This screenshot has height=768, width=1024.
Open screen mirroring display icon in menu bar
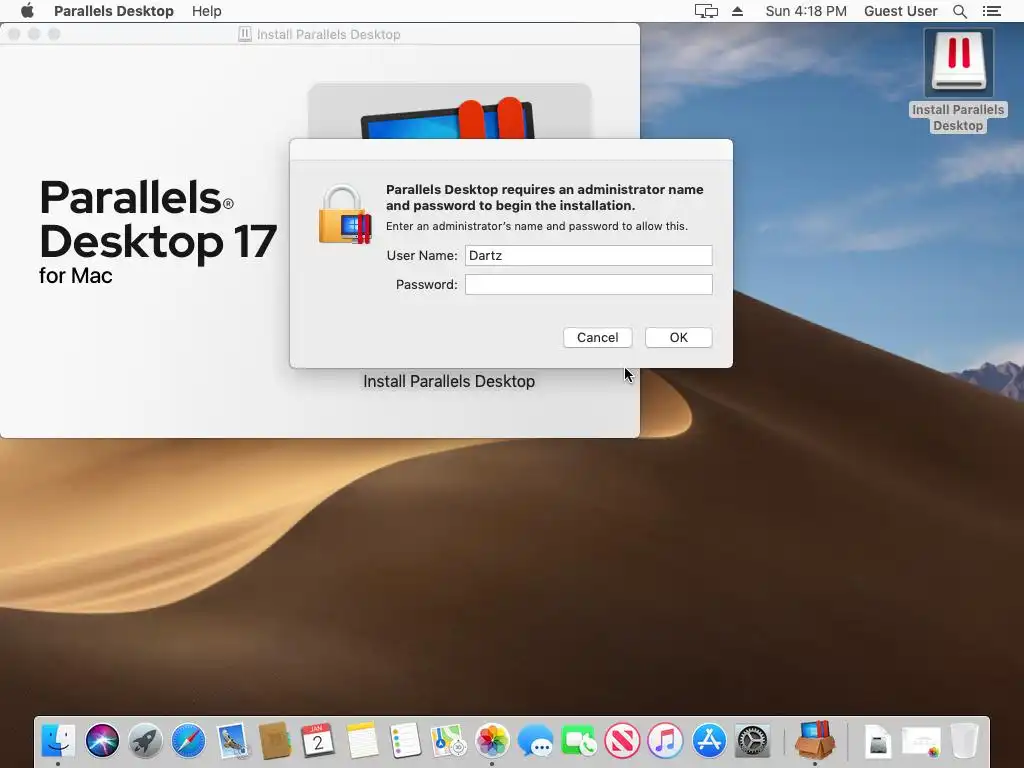pyautogui.click(x=706, y=11)
